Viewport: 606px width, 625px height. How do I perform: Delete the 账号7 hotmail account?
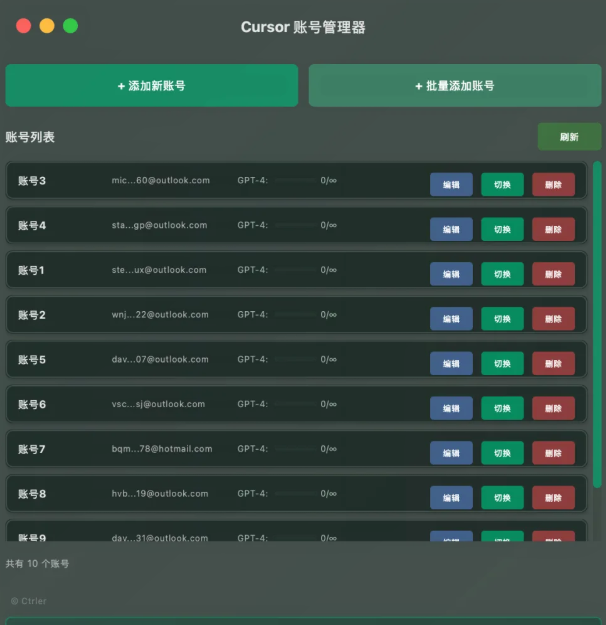point(553,452)
